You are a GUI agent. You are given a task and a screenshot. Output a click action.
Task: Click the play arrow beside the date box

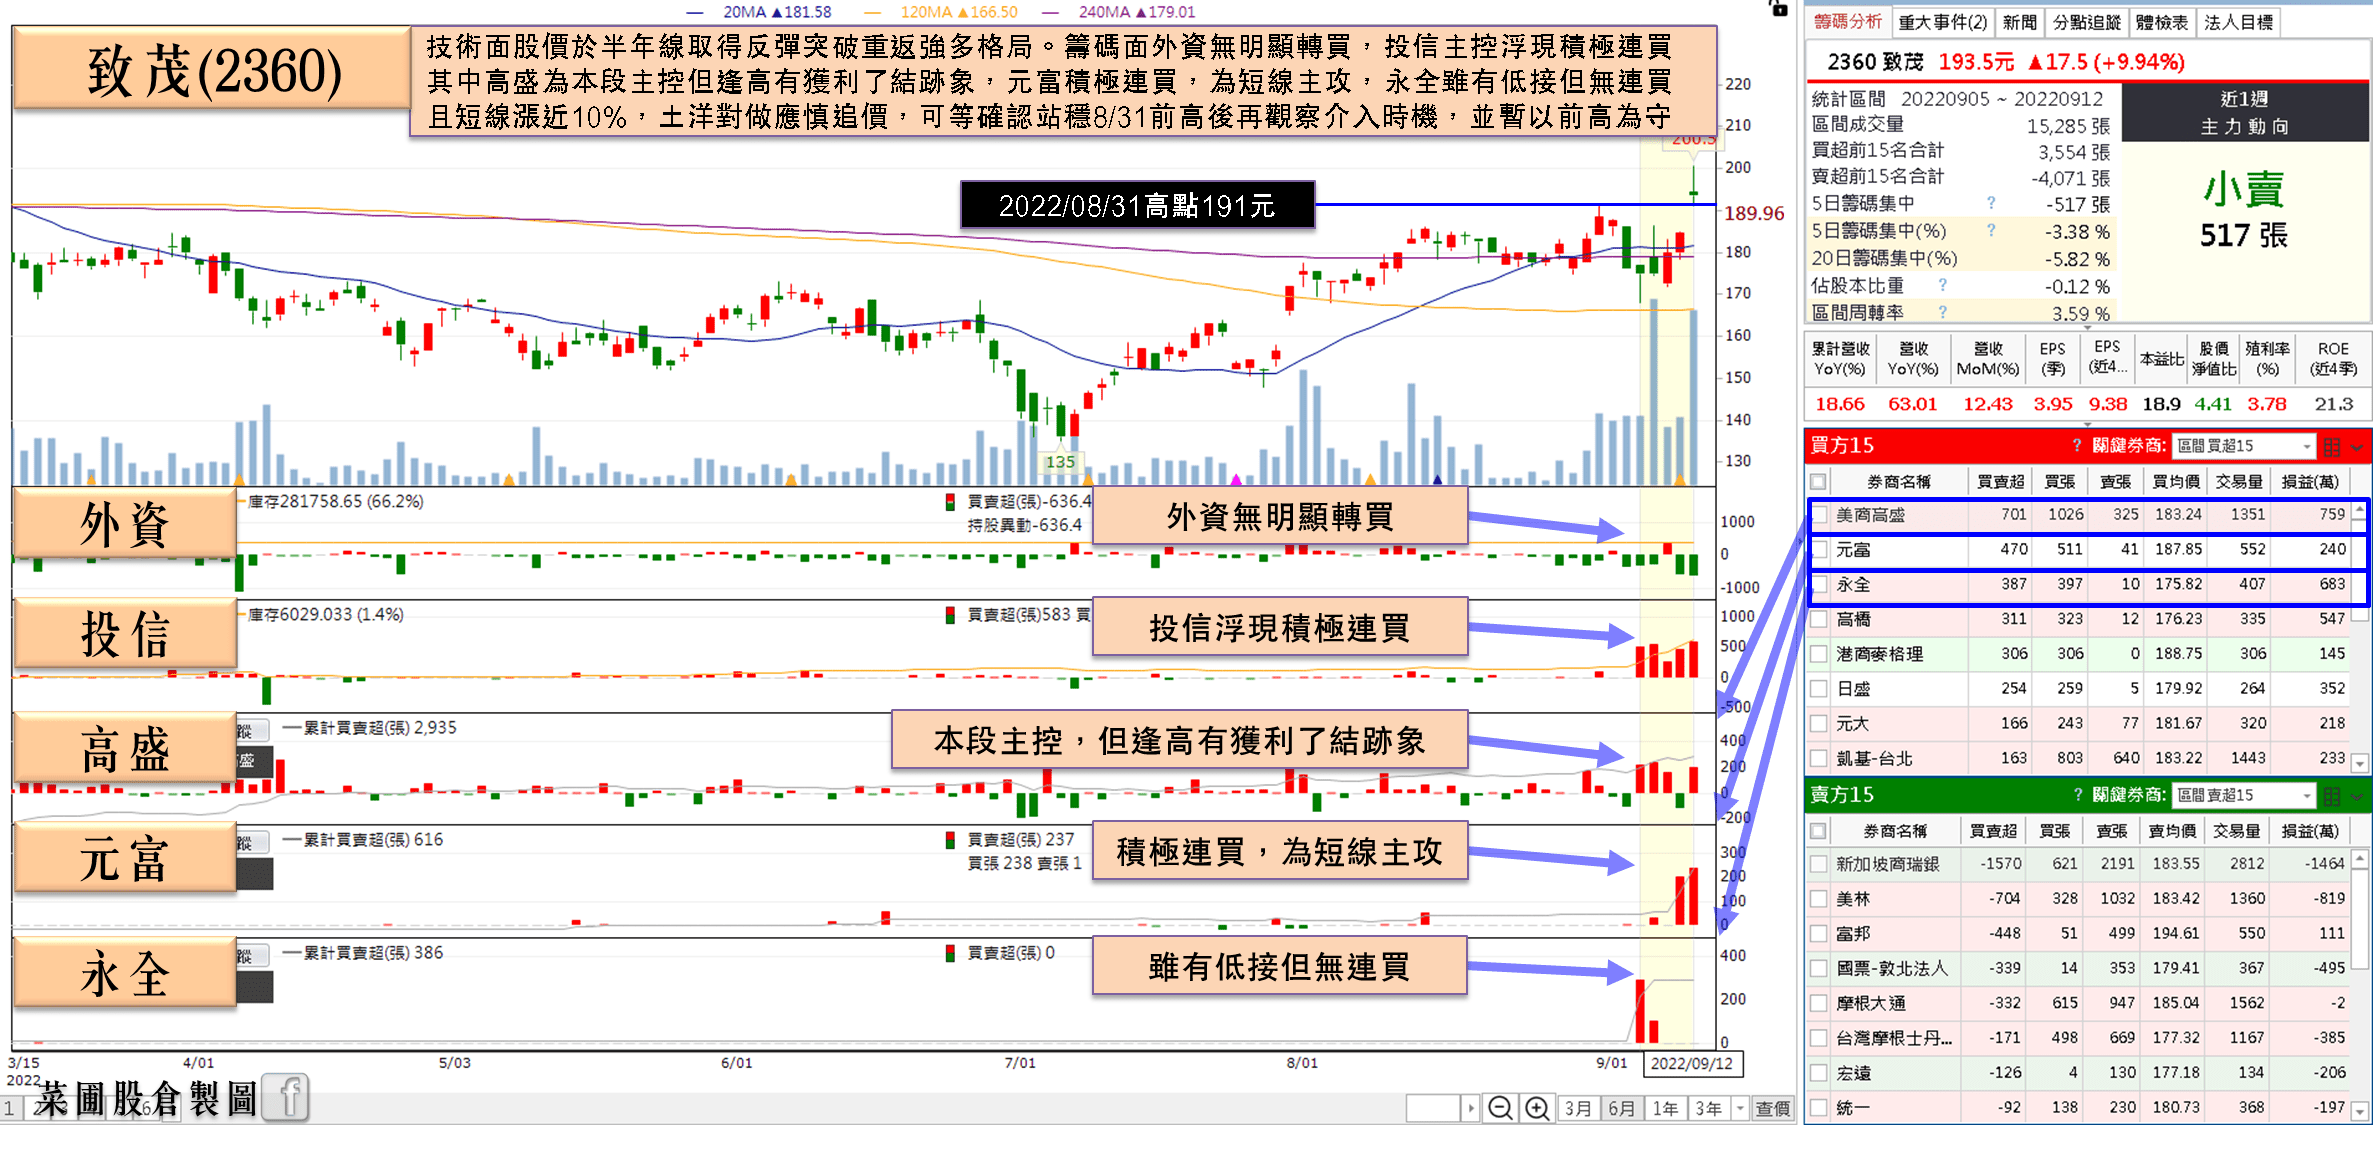tap(1470, 1108)
